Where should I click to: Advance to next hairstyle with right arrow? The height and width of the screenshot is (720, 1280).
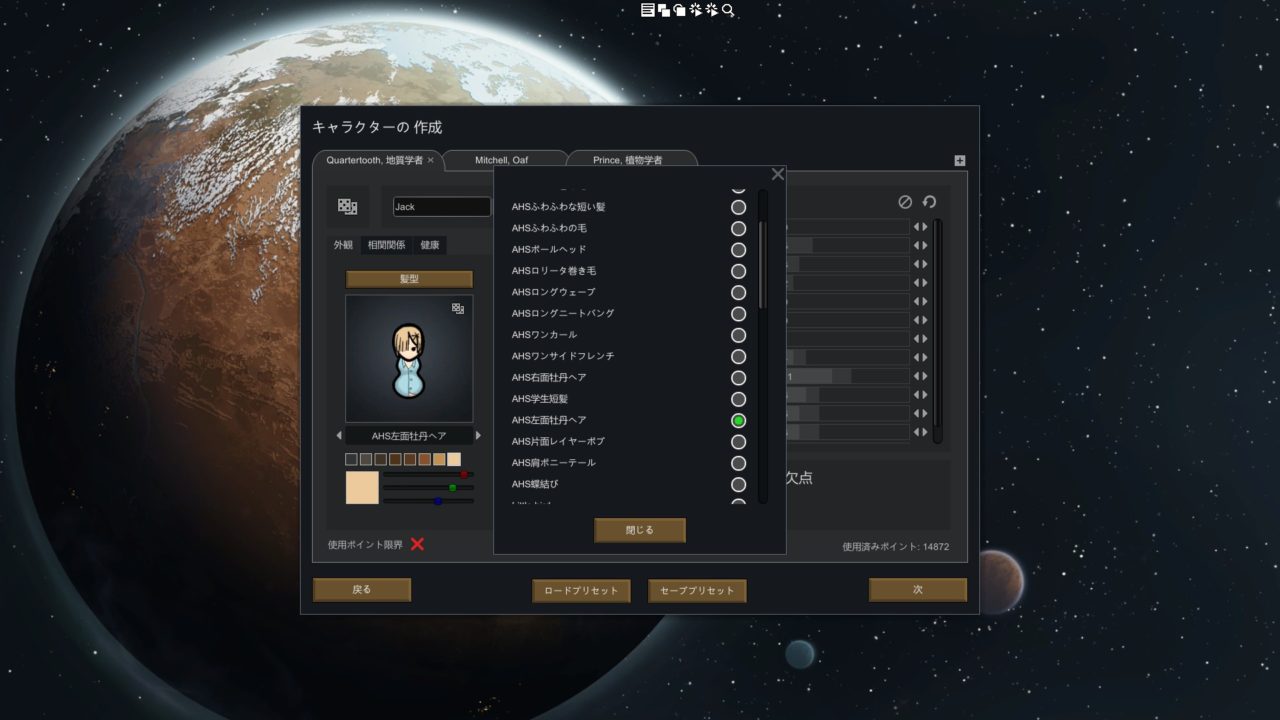(x=478, y=435)
